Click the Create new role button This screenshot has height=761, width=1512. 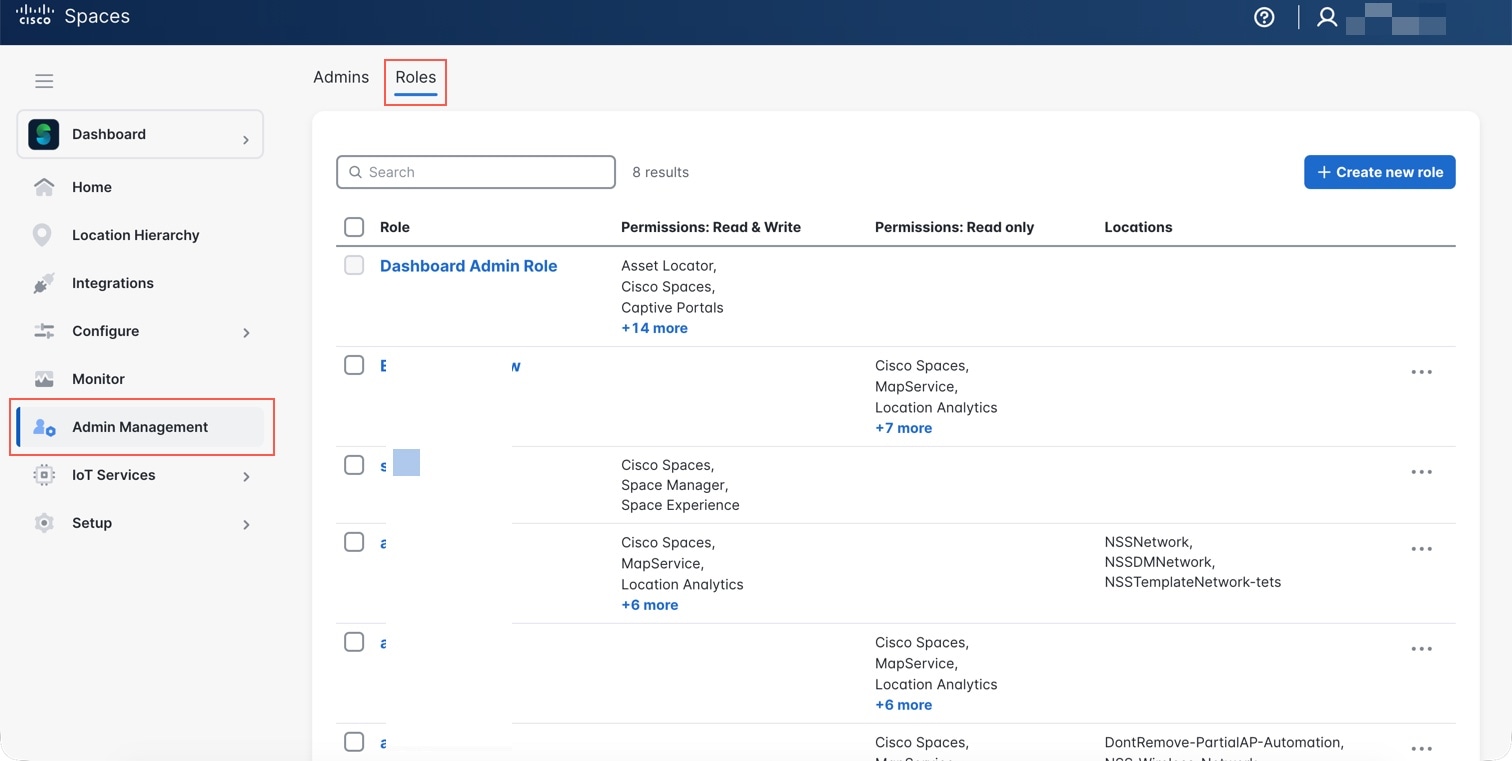click(1379, 172)
